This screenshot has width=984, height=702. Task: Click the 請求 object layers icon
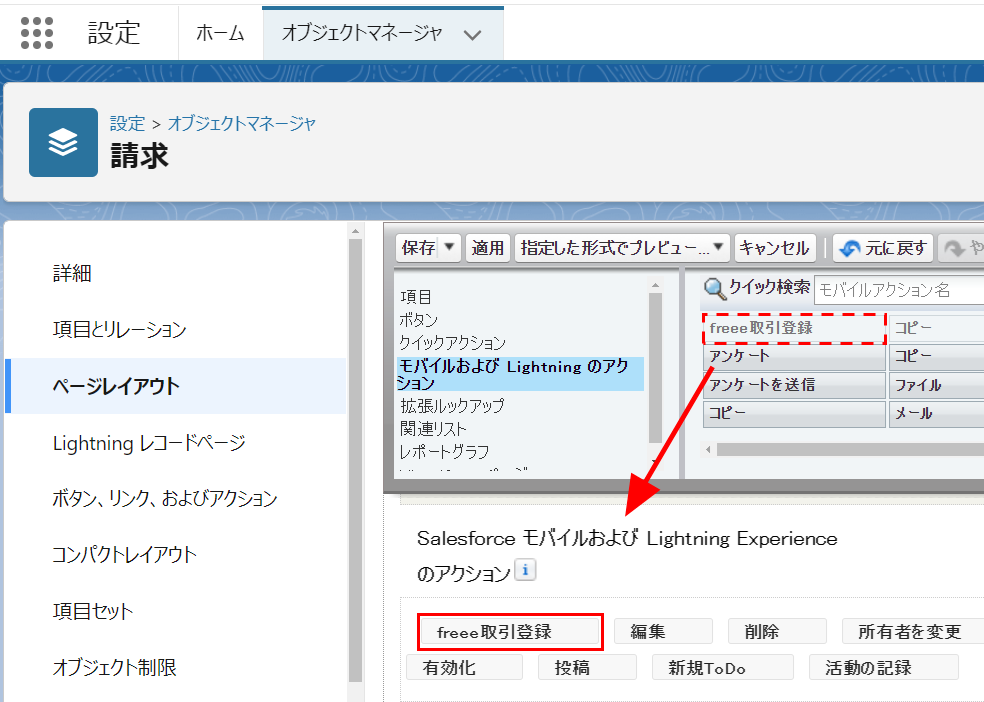[63, 142]
